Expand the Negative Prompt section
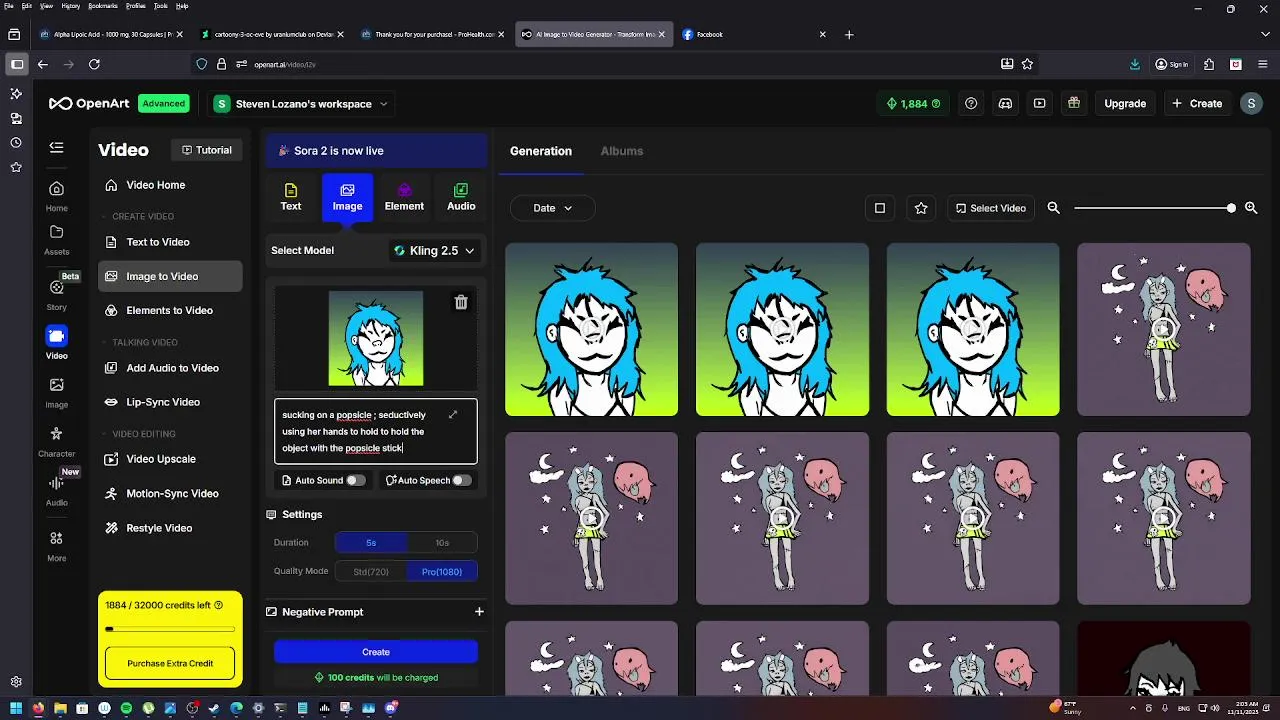1280x720 pixels. click(479, 612)
